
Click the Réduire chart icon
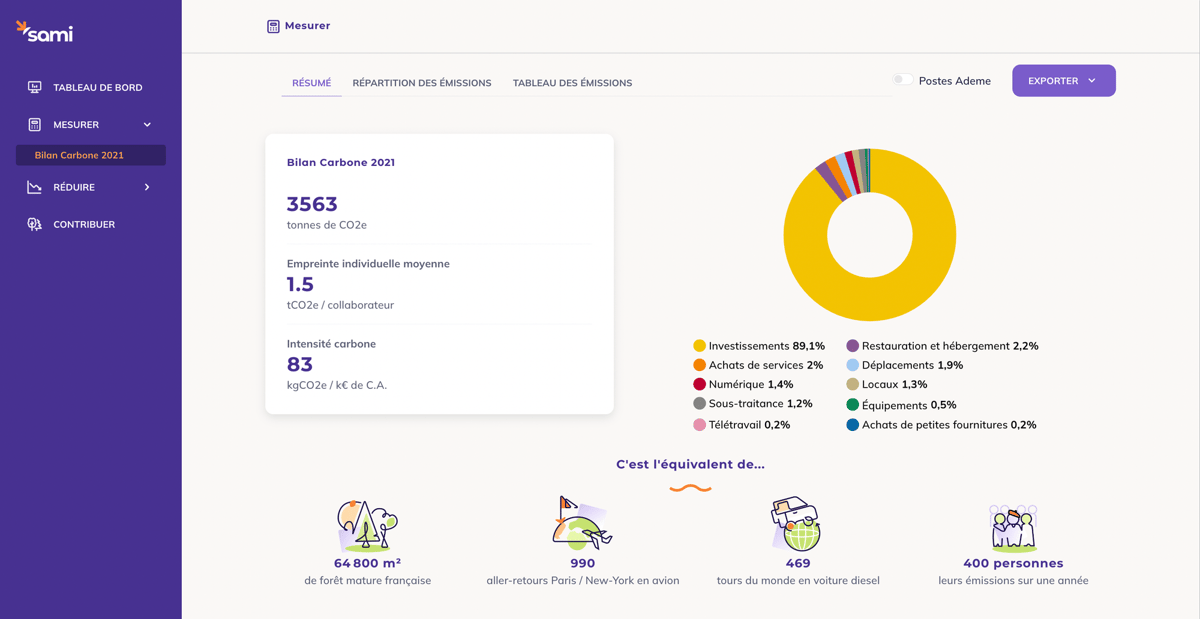(x=35, y=187)
